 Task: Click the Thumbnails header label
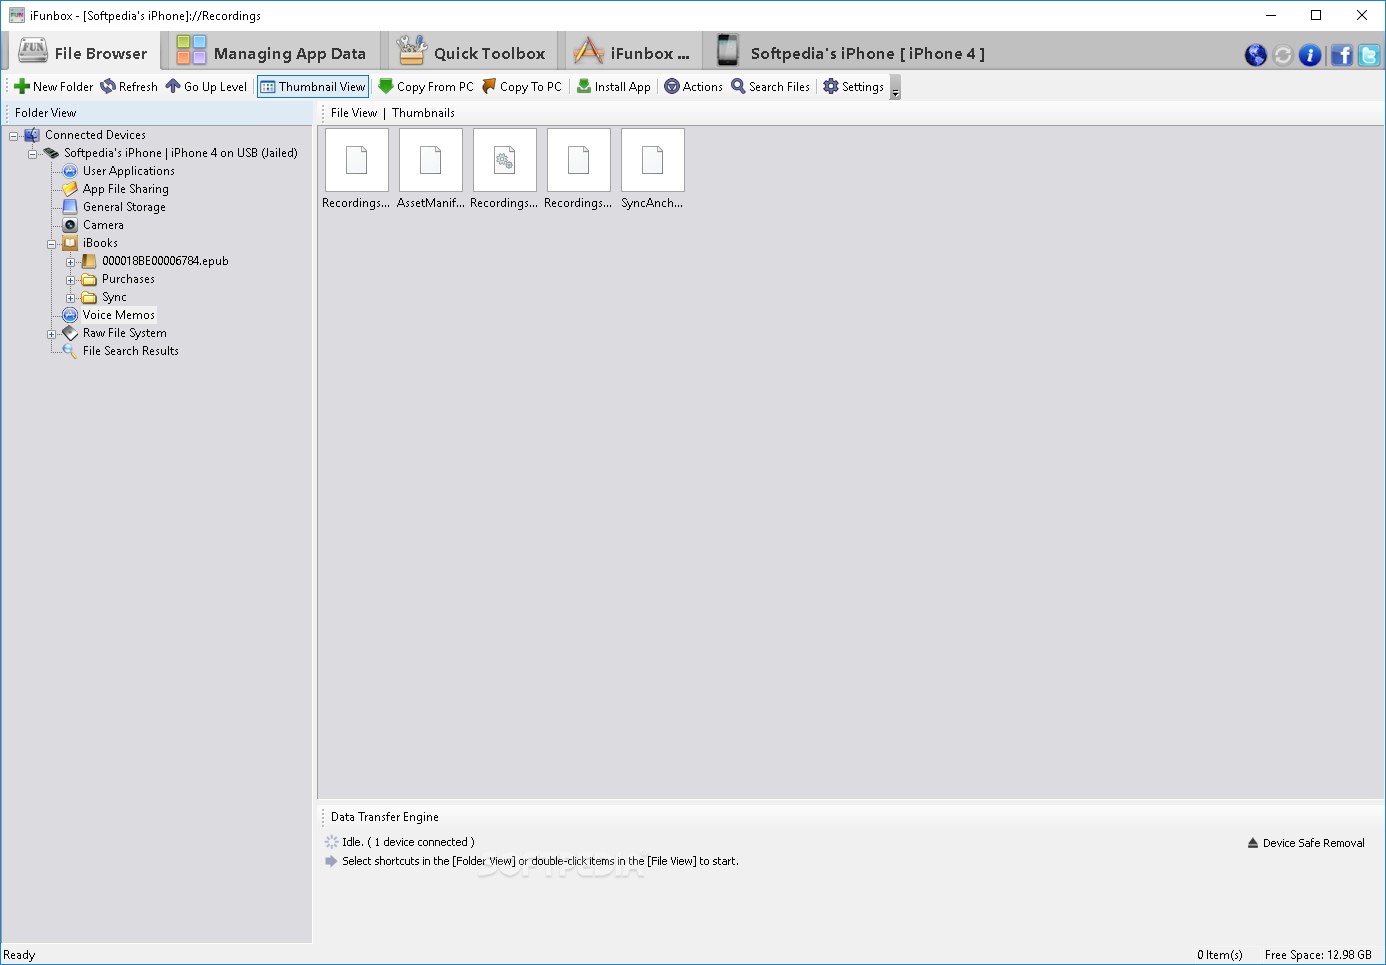click(x=423, y=113)
